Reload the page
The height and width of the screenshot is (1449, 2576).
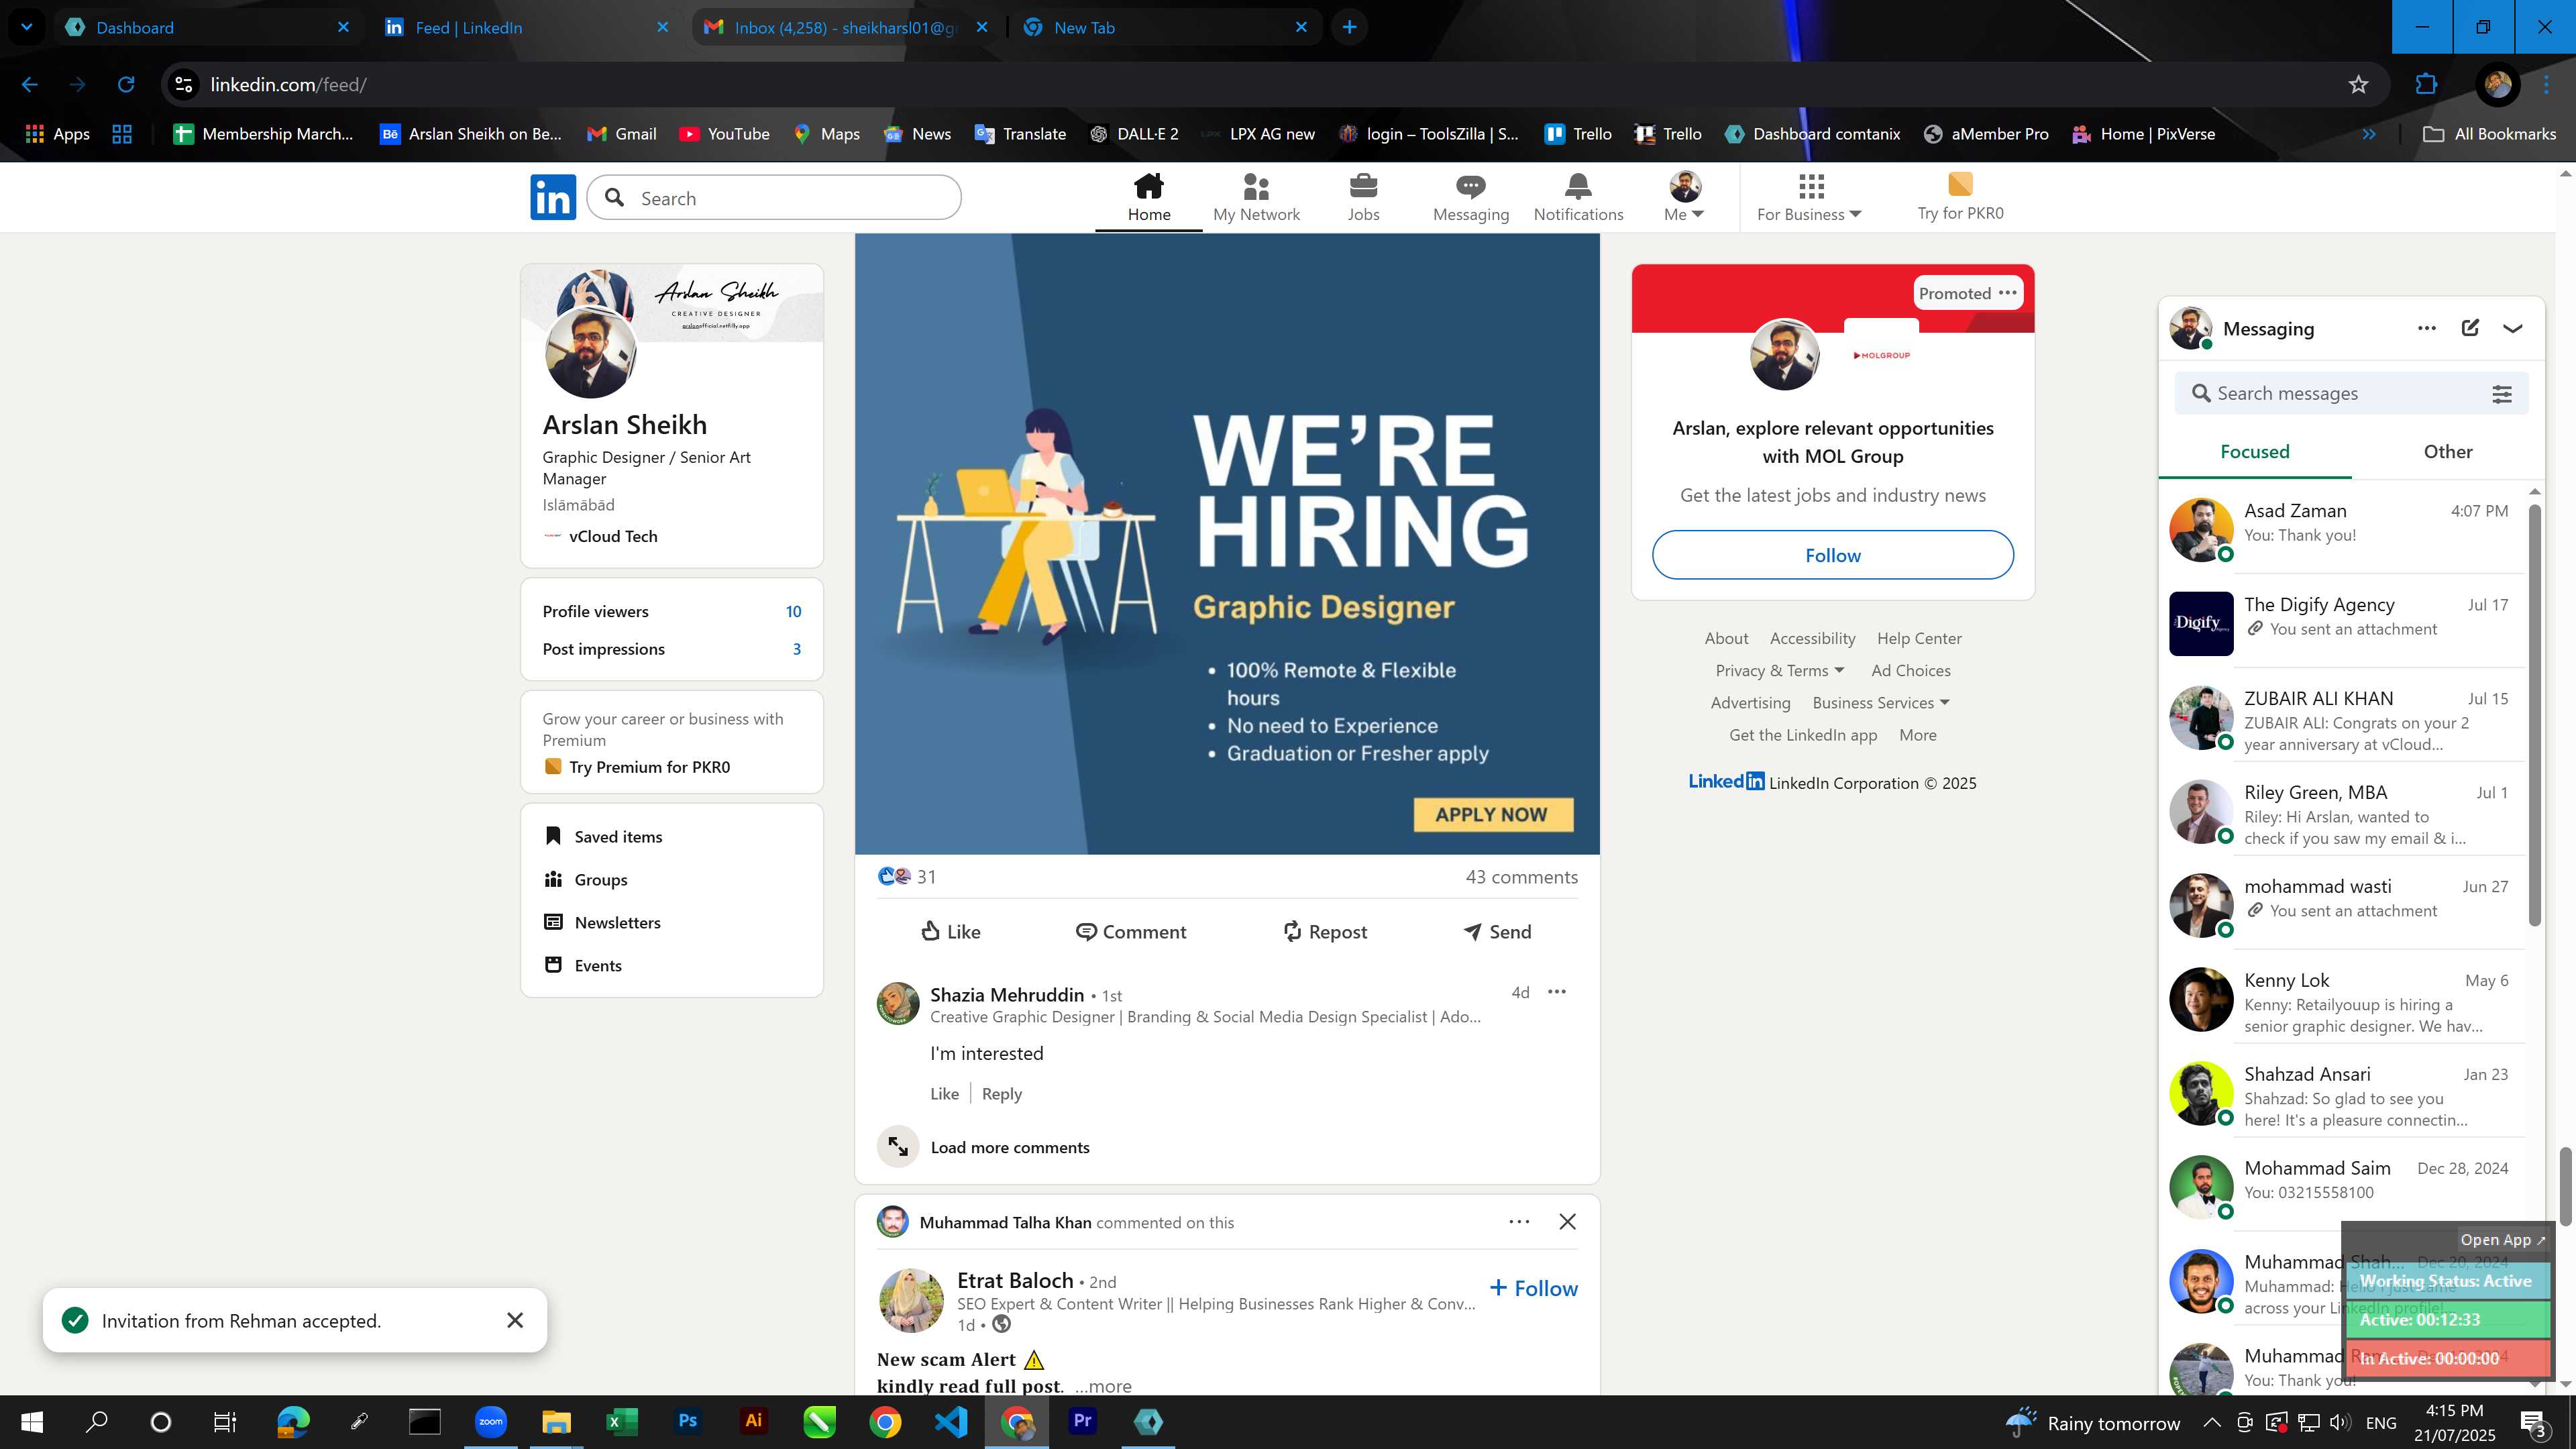tap(126, 84)
